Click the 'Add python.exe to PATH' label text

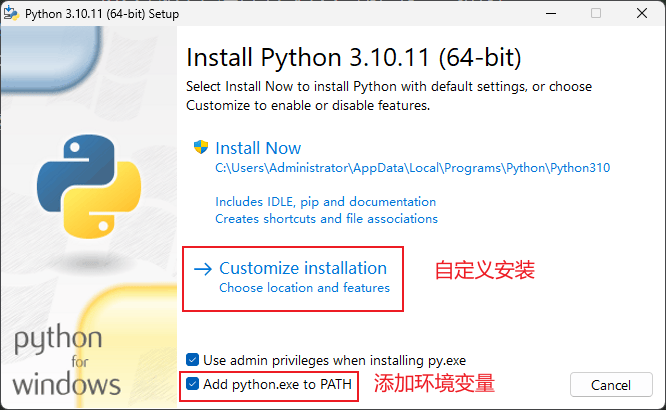pos(276,384)
